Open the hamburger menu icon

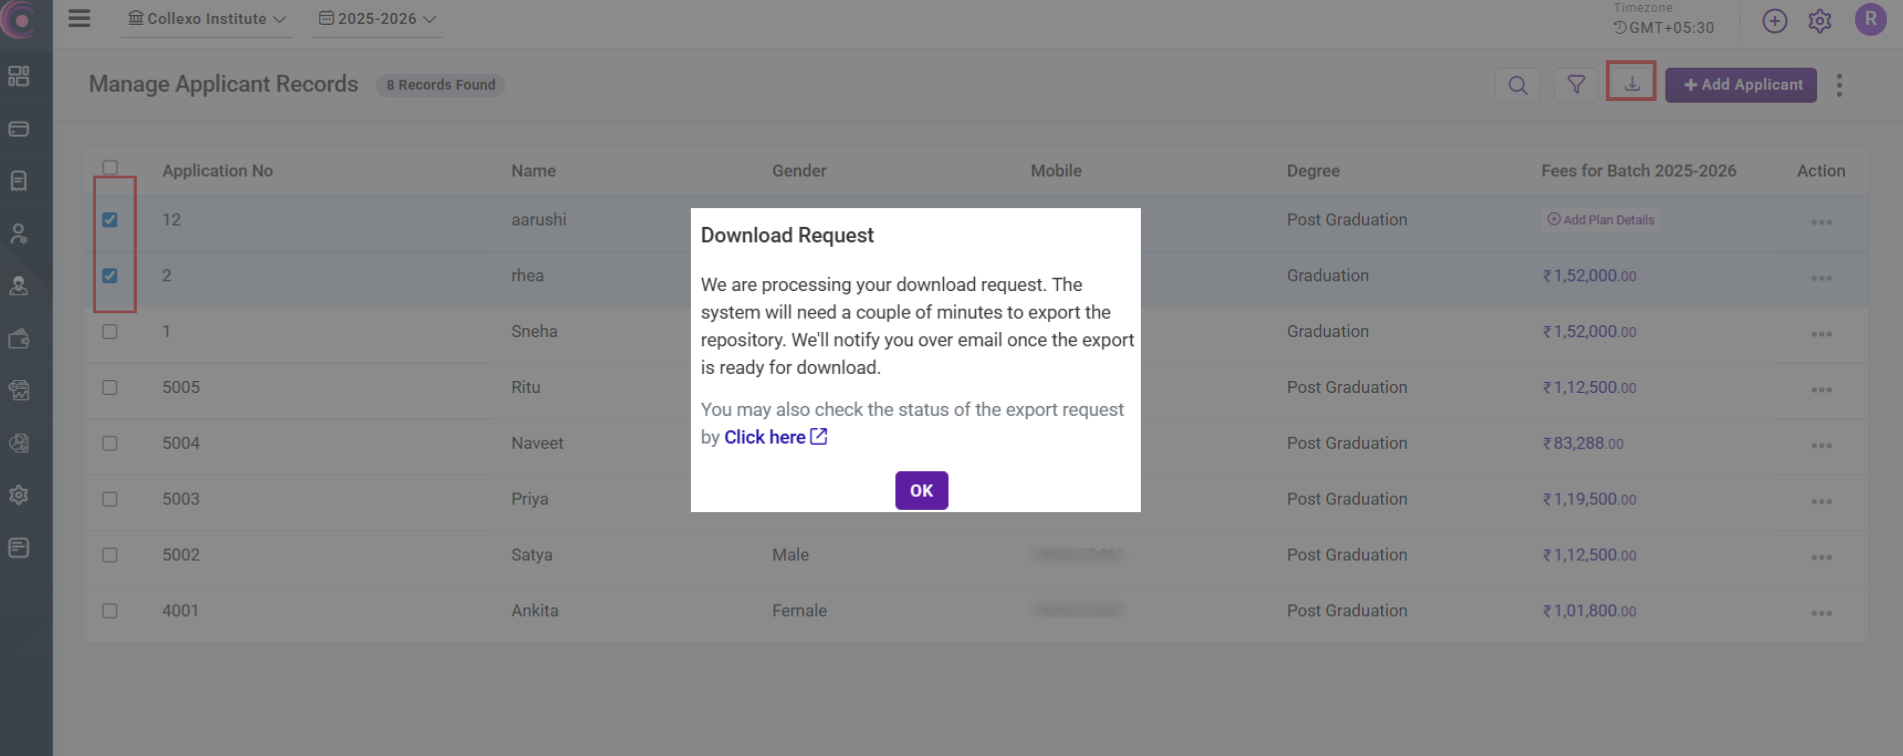(x=79, y=19)
